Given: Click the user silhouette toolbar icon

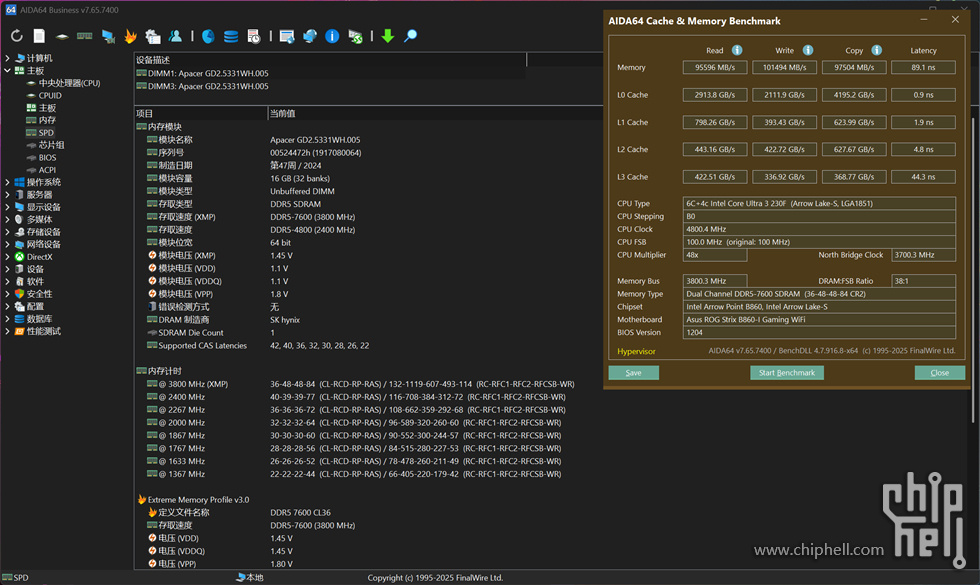Looking at the screenshot, I should pos(176,36).
